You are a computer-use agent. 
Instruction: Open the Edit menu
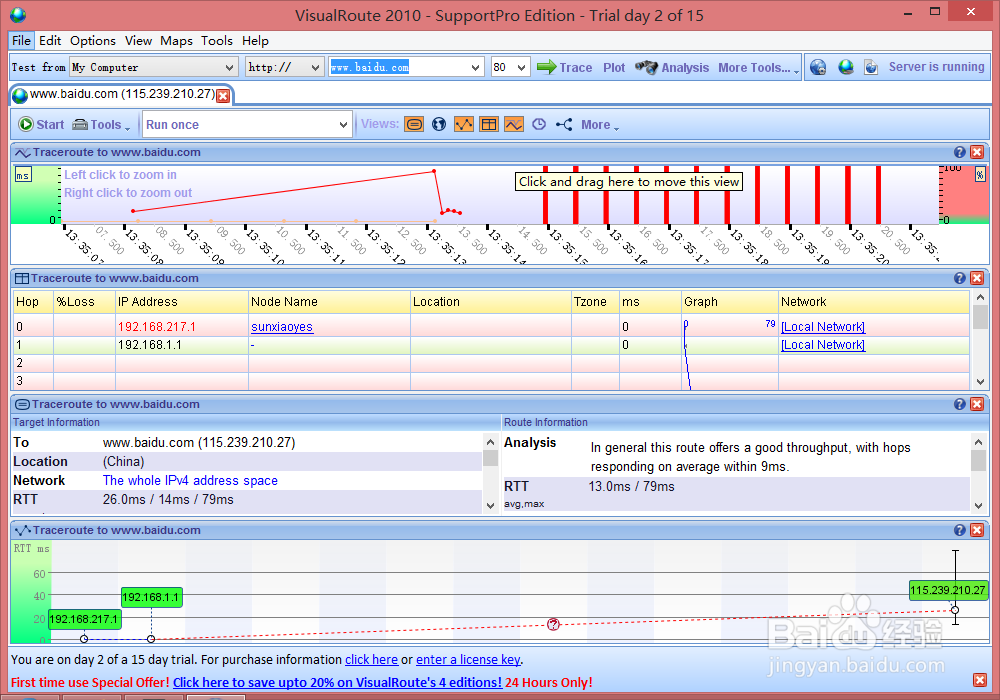[50, 40]
